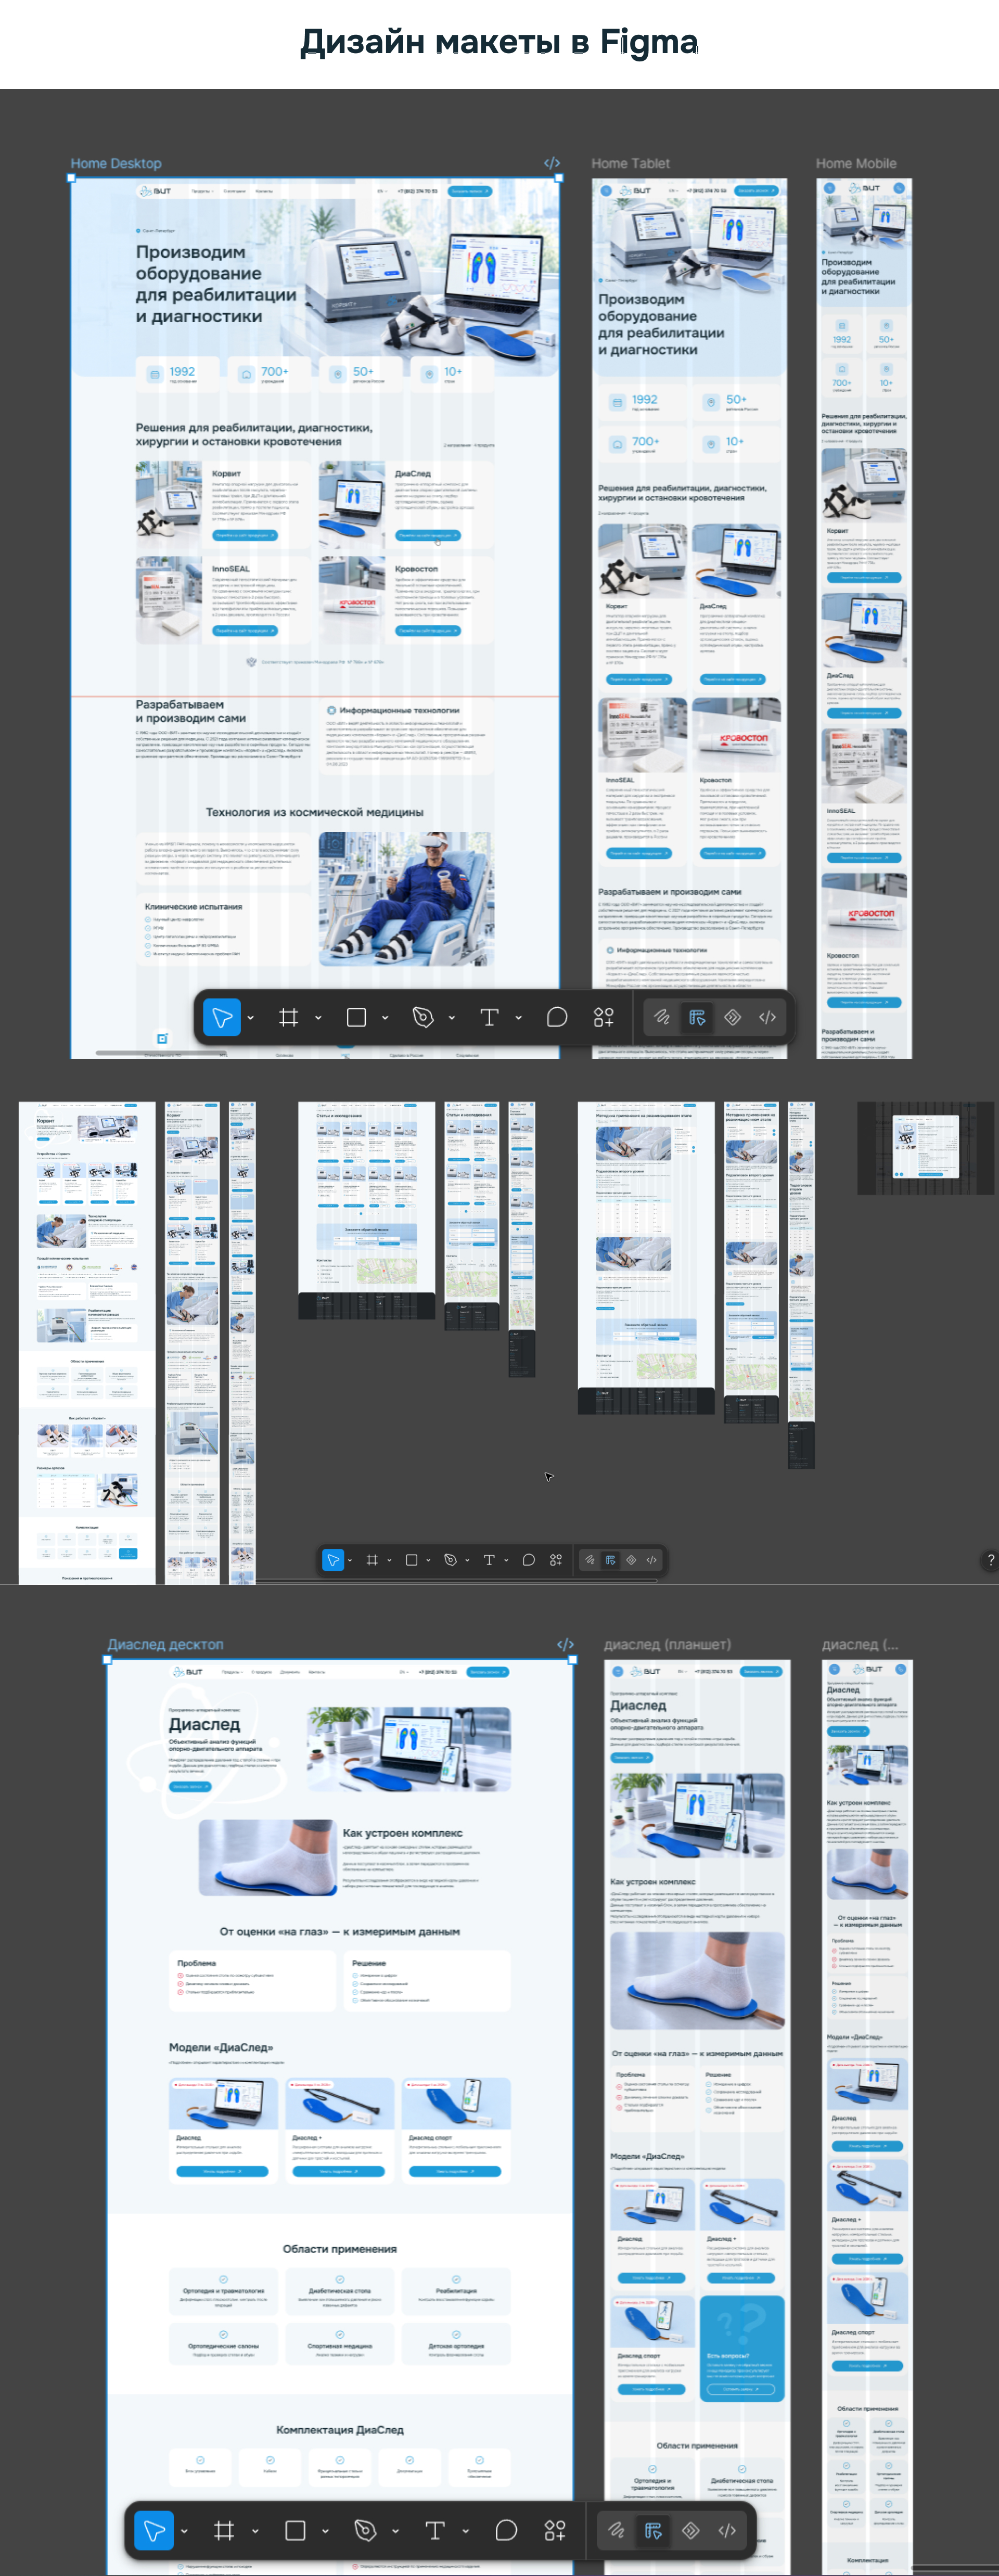Select the Move tool in the small overview canvas toolbar
999x2576 pixels.
333,1560
